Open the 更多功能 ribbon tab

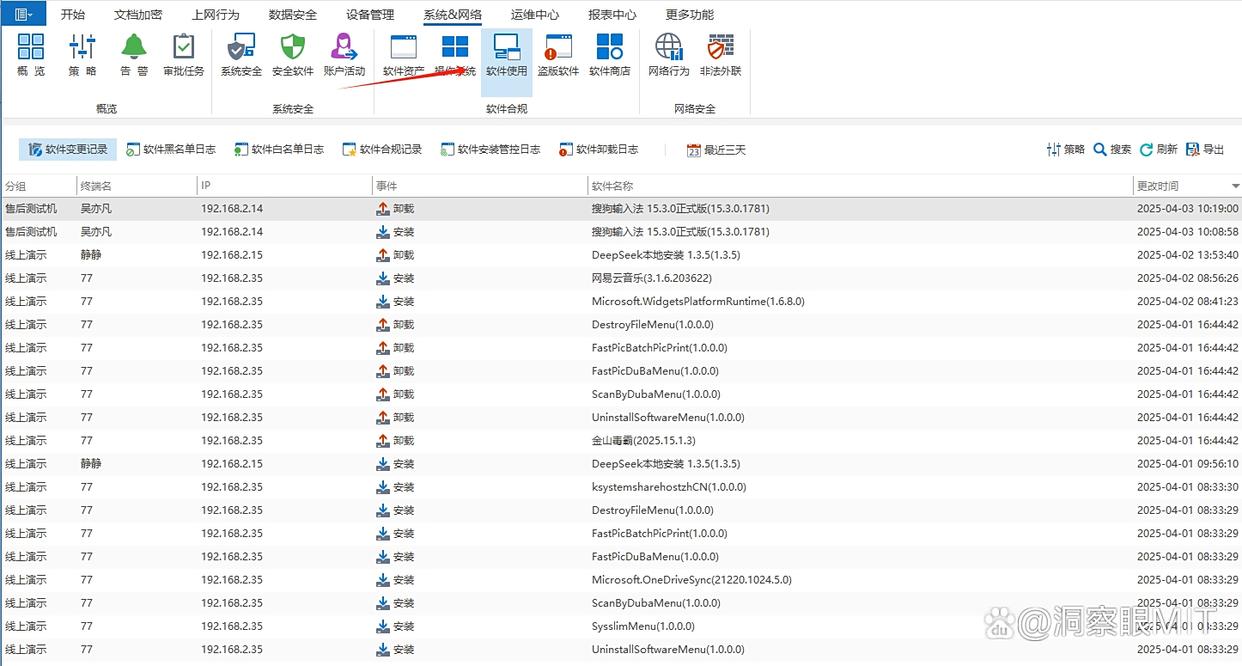point(690,15)
